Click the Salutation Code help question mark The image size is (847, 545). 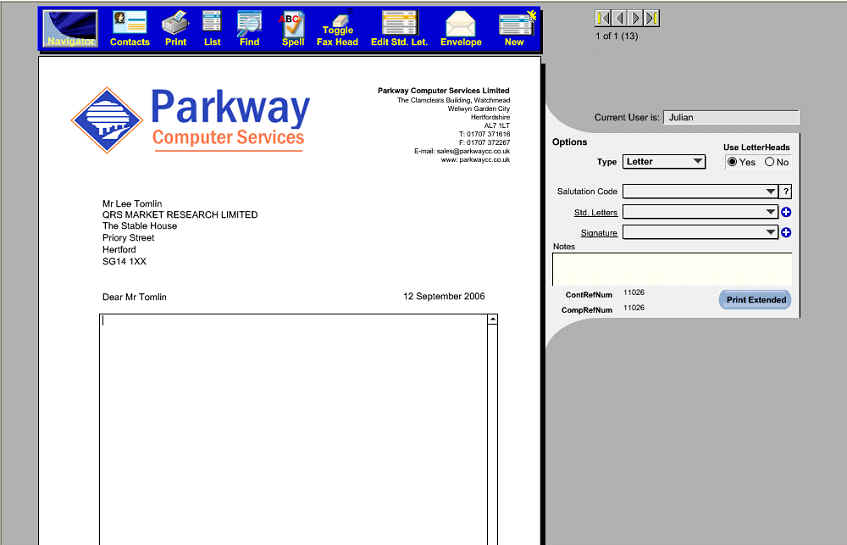click(786, 191)
